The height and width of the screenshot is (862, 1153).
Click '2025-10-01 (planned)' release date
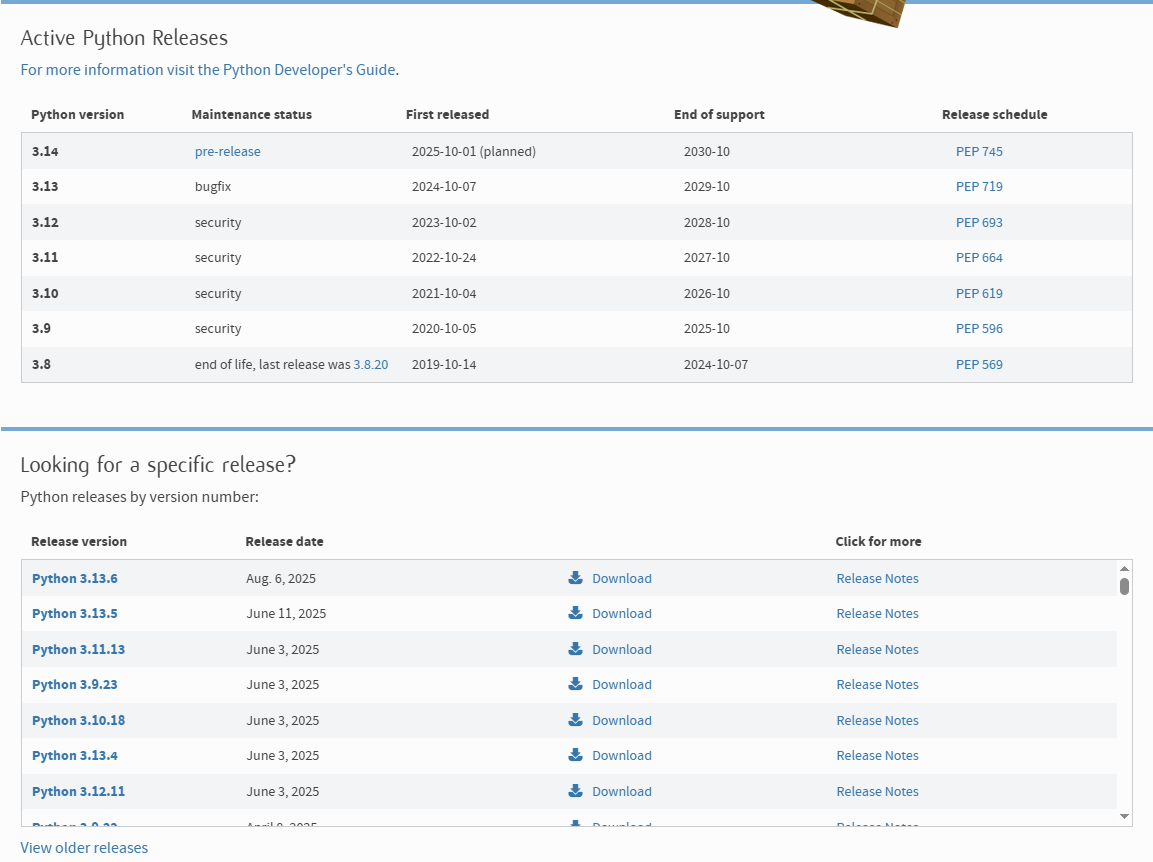tap(474, 152)
